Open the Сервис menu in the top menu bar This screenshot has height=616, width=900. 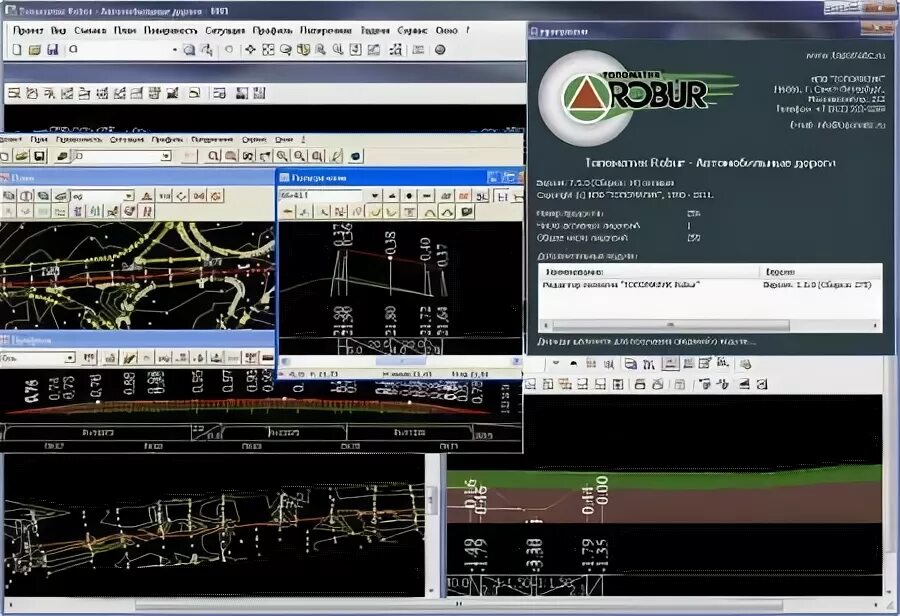pos(412,30)
